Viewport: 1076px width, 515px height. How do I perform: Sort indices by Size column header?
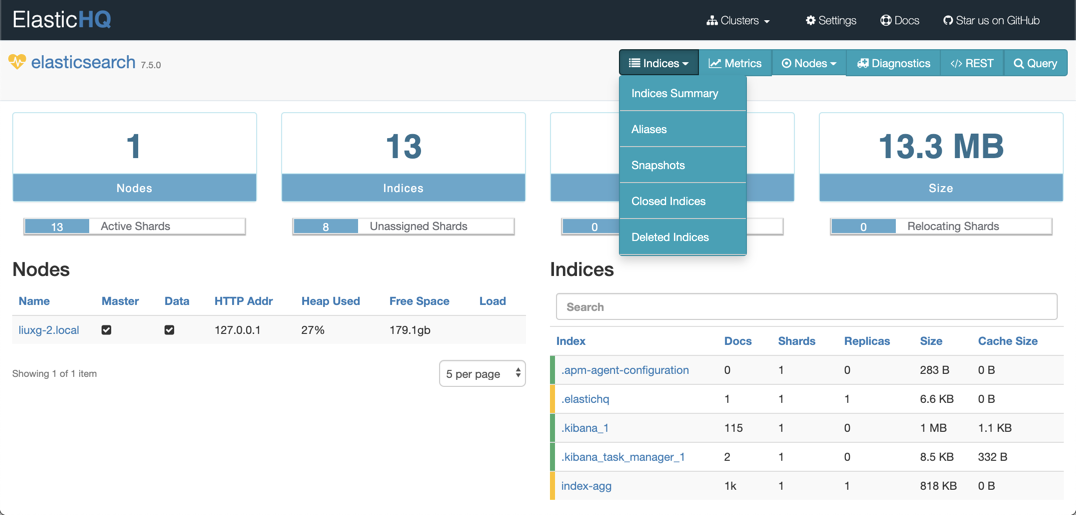coord(931,341)
